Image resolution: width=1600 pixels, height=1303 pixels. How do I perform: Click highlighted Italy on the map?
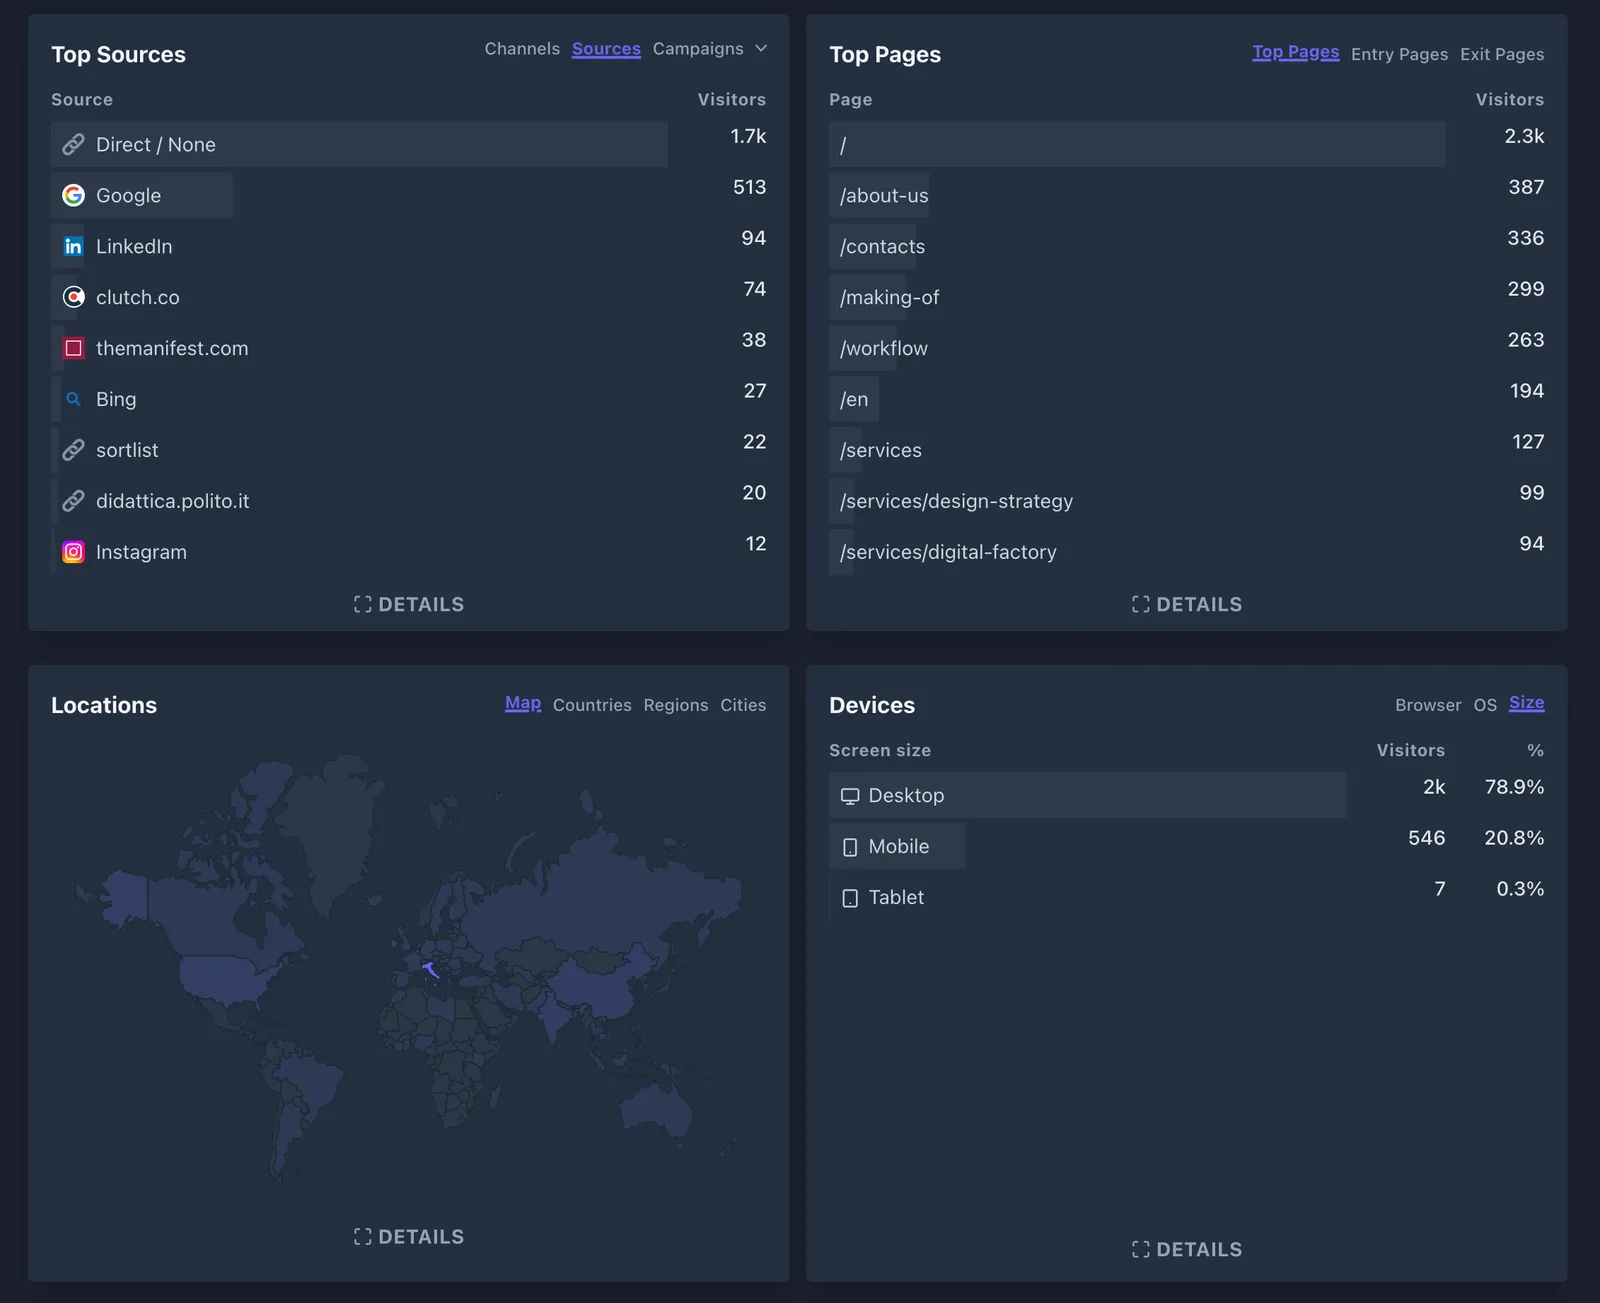431,970
